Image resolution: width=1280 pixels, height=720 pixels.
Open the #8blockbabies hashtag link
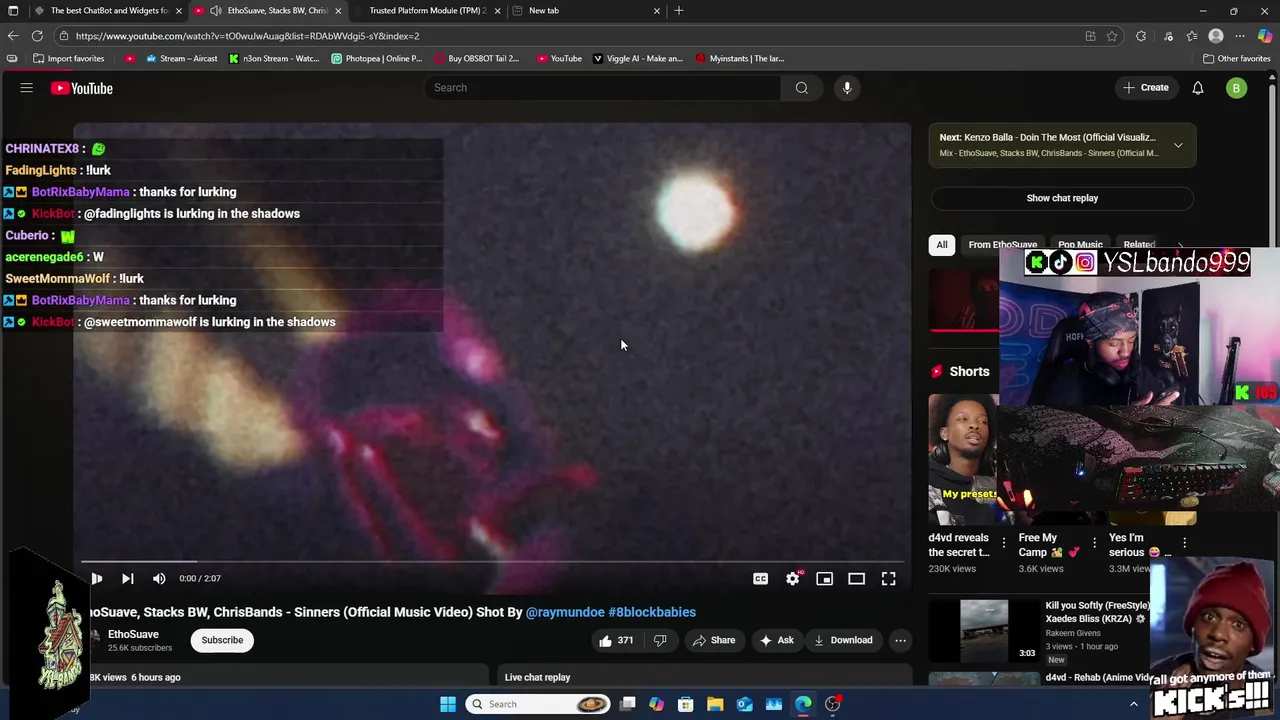click(652, 612)
